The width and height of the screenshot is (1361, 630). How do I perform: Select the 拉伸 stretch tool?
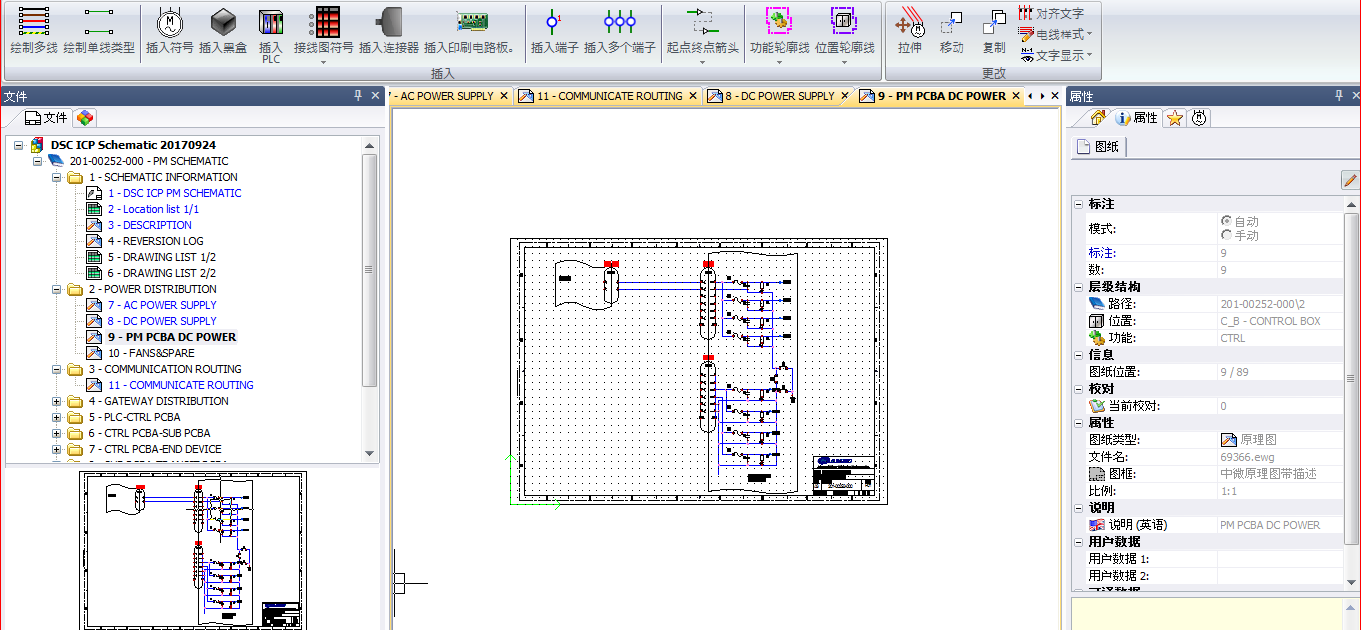[x=909, y=30]
